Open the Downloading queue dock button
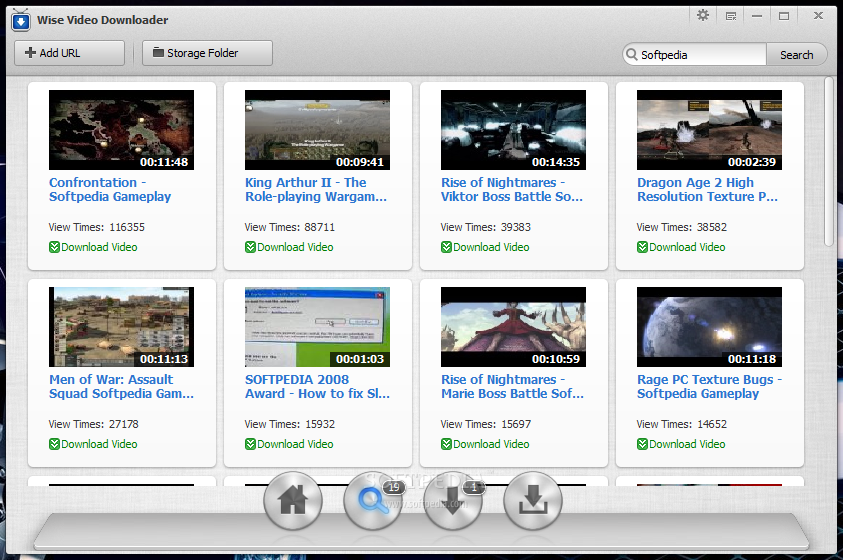Viewport: 843px width, 560px height. 453,500
